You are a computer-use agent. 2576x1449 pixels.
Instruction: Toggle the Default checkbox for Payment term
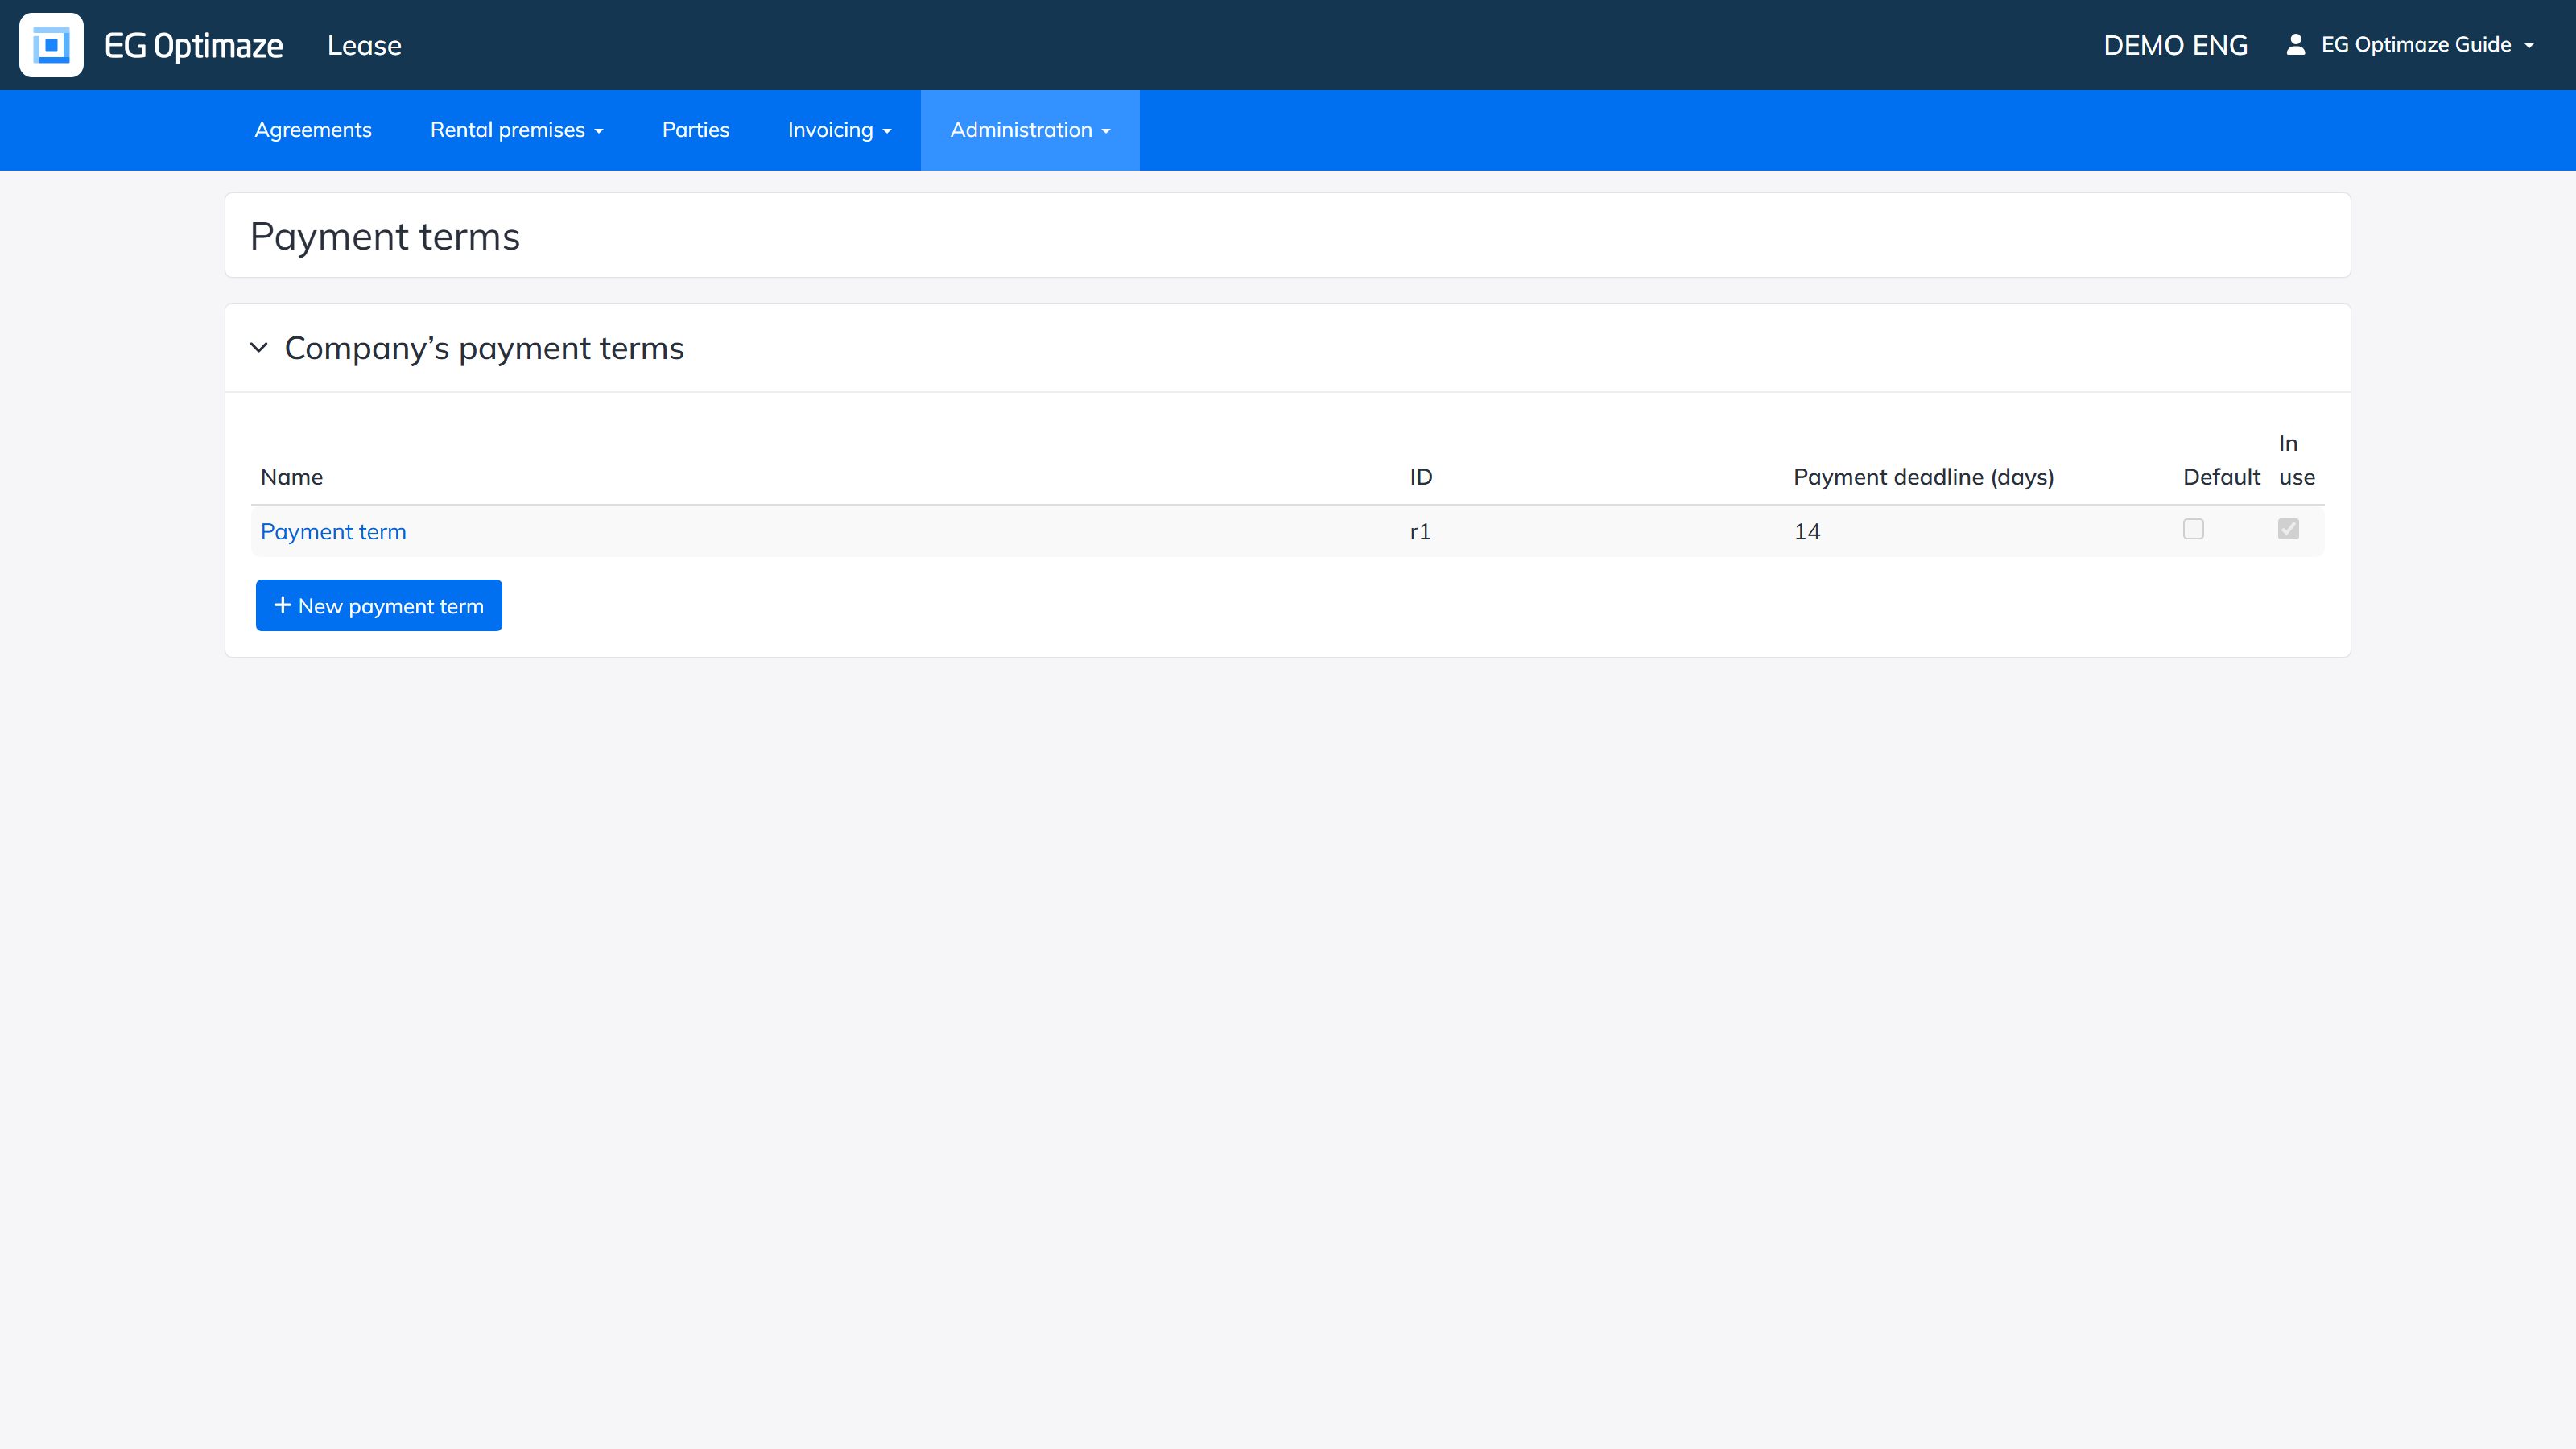2193,529
